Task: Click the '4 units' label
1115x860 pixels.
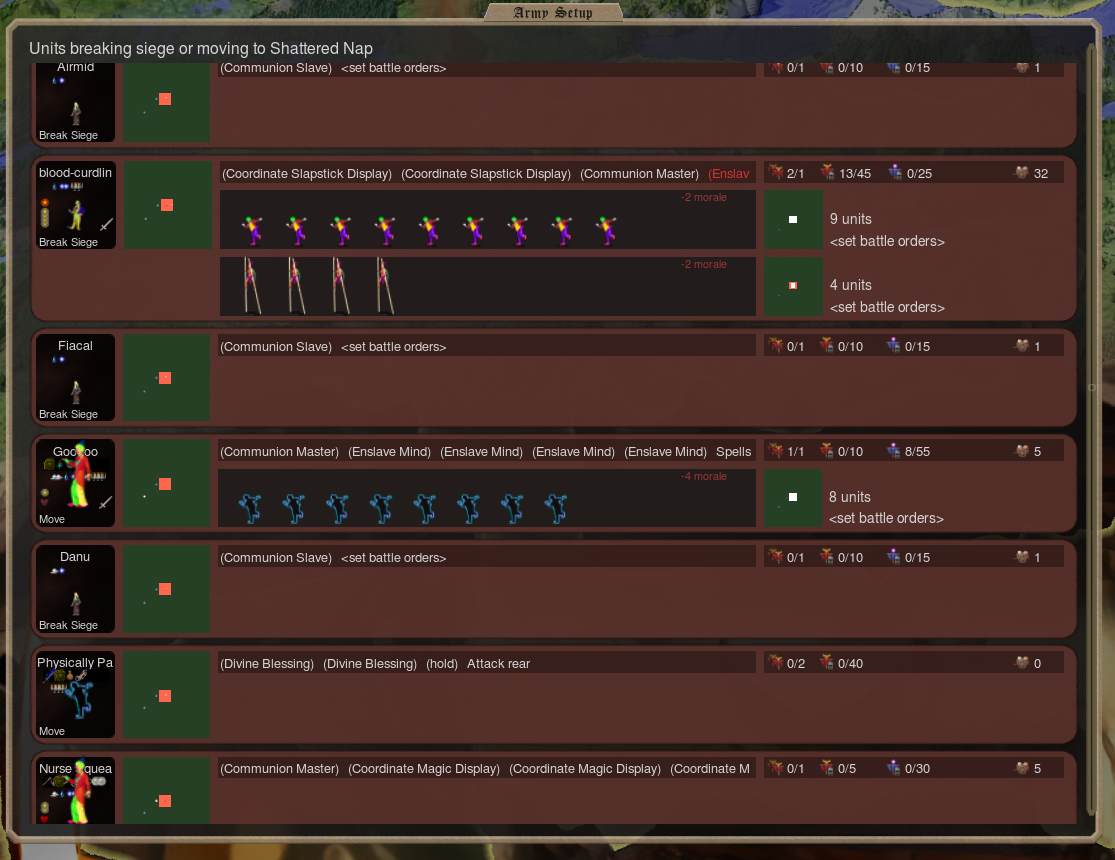Action: (850, 285)
